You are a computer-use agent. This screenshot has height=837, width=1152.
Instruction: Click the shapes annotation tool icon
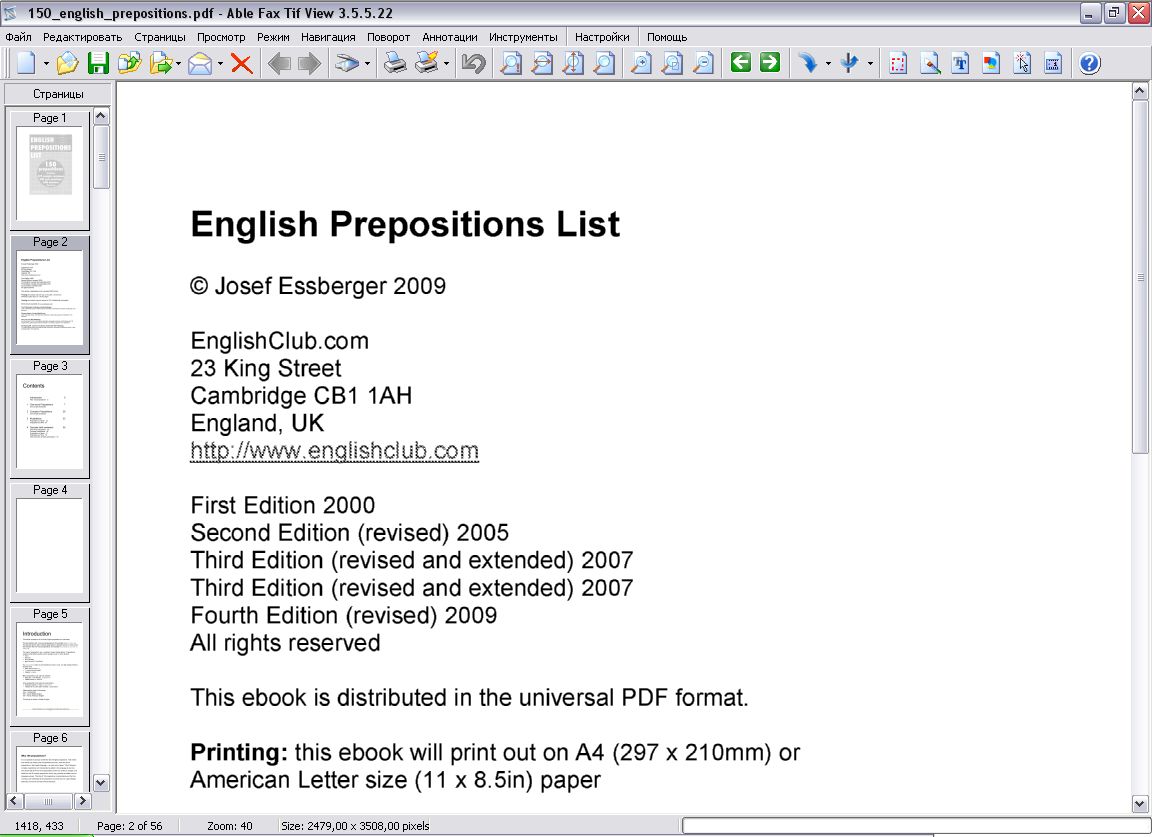990,63
